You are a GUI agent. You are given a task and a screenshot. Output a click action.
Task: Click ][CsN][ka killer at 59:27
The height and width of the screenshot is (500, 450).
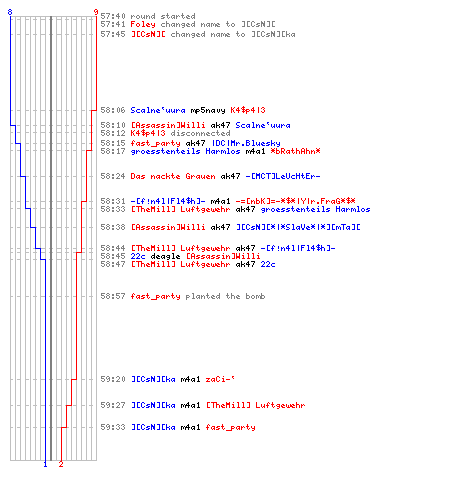[x=153, y=405]
